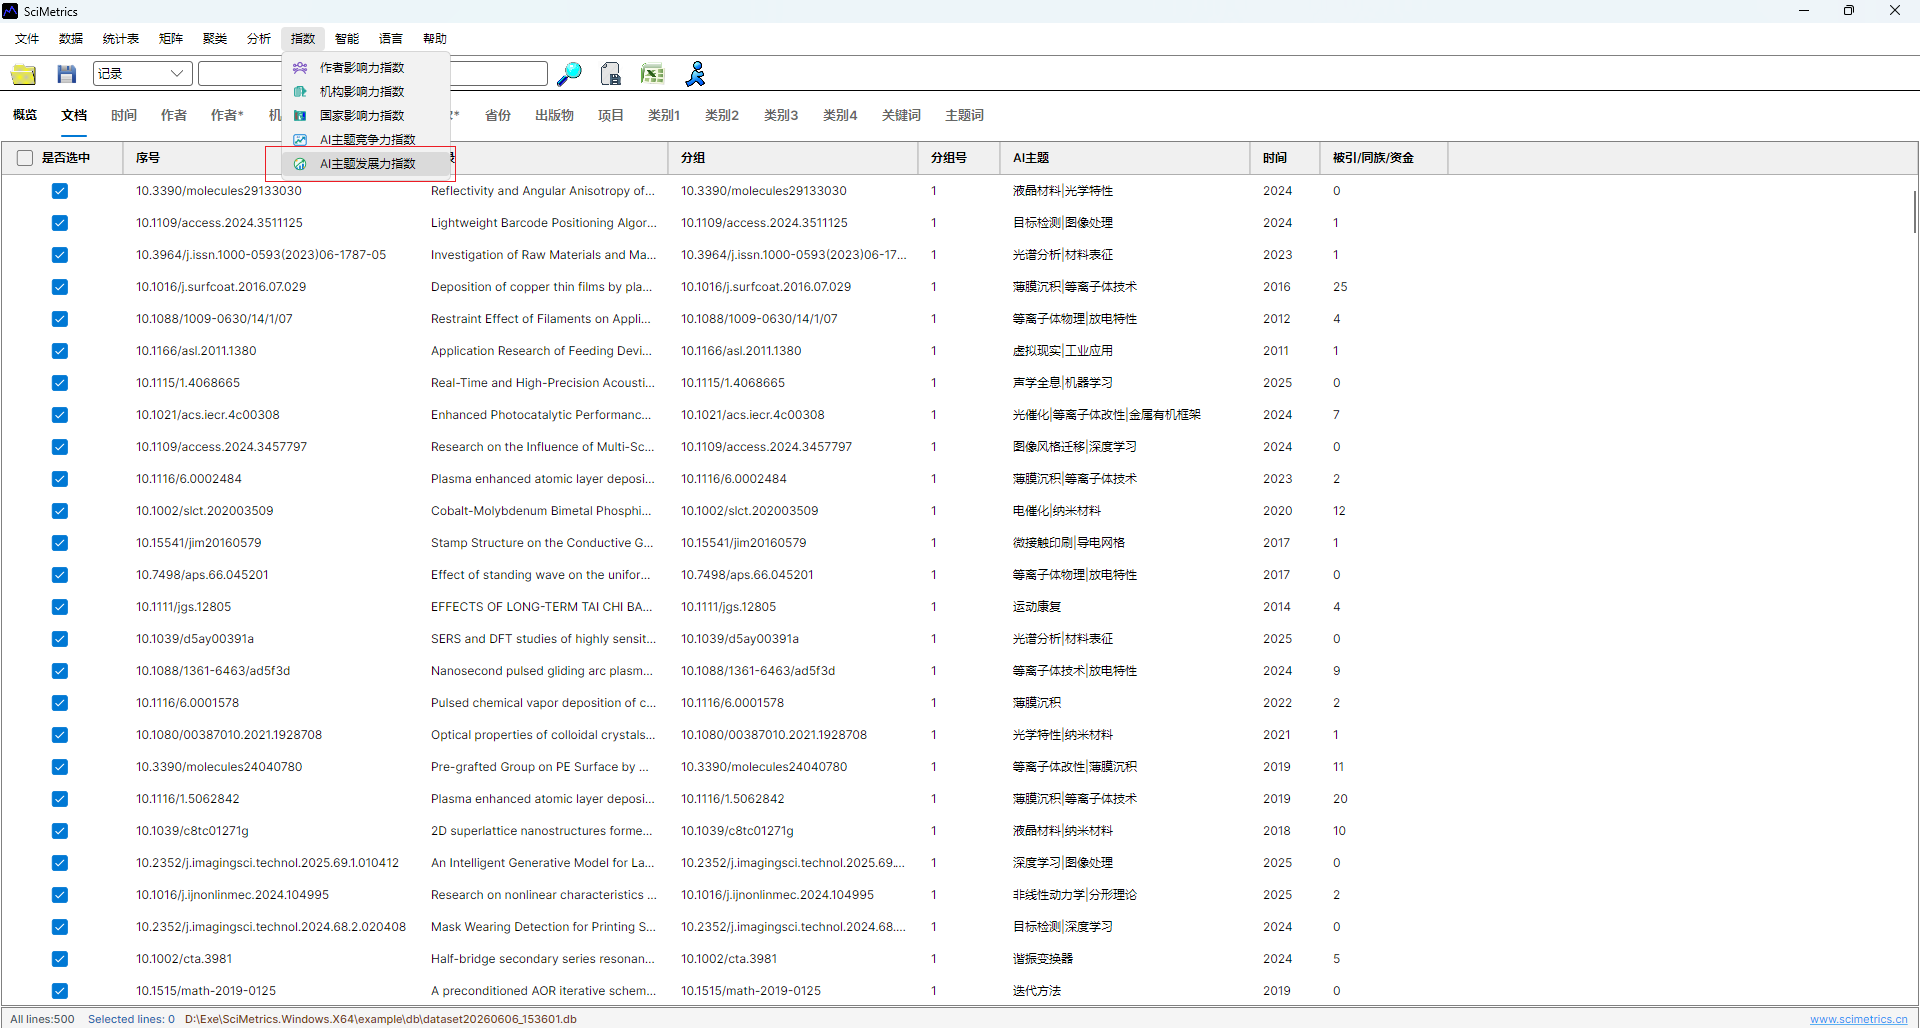
Task: Click the AI主题发展力指数 icon
Action: pyautogui.click(x=300, y=164)
